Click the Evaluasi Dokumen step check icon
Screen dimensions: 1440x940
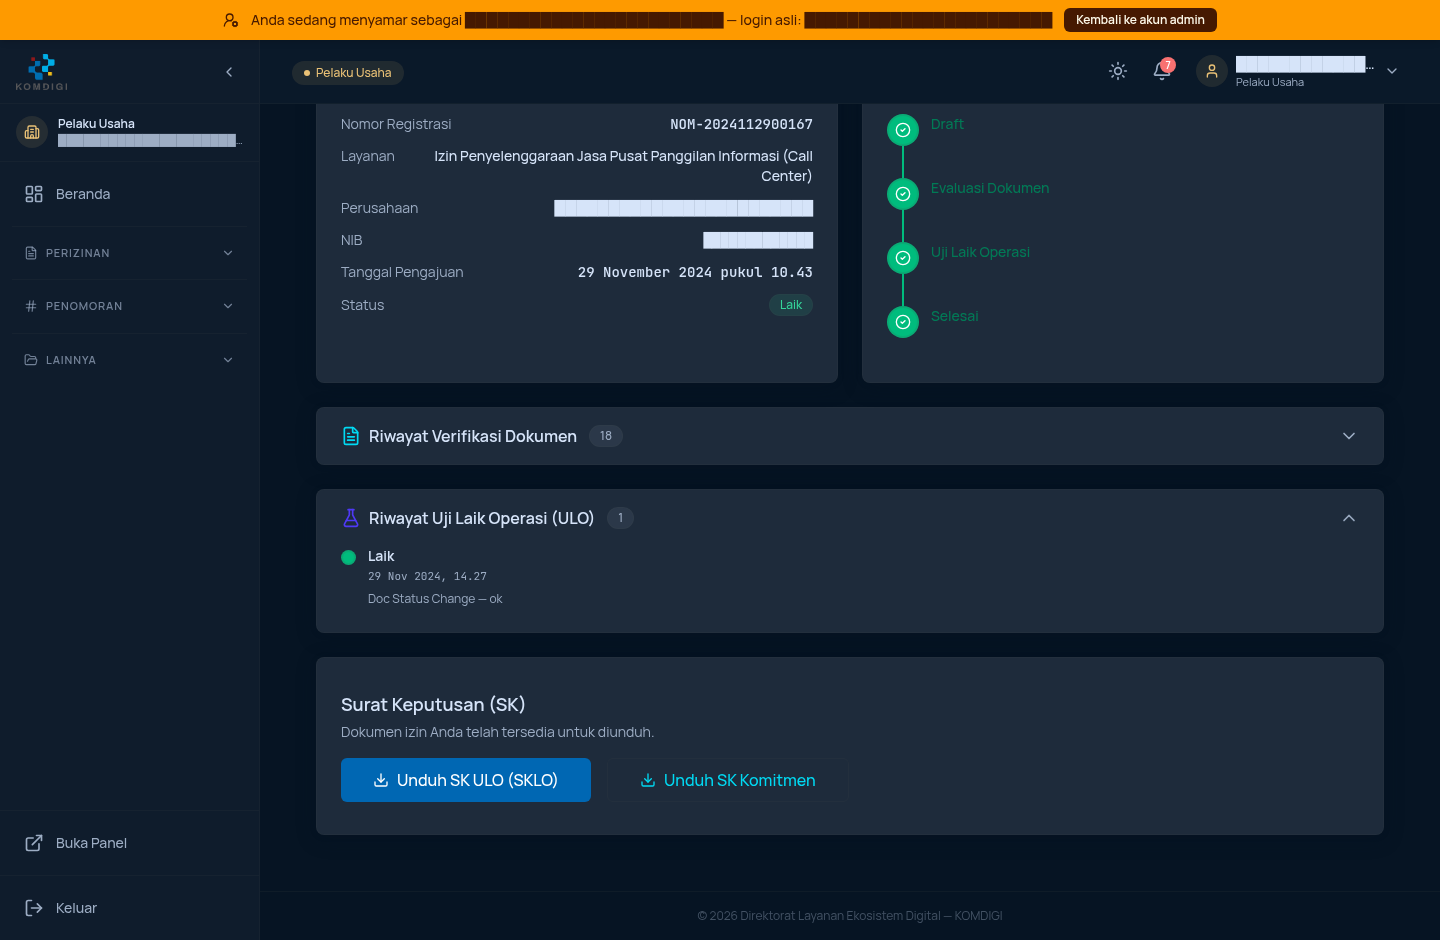tap(903, 194)
